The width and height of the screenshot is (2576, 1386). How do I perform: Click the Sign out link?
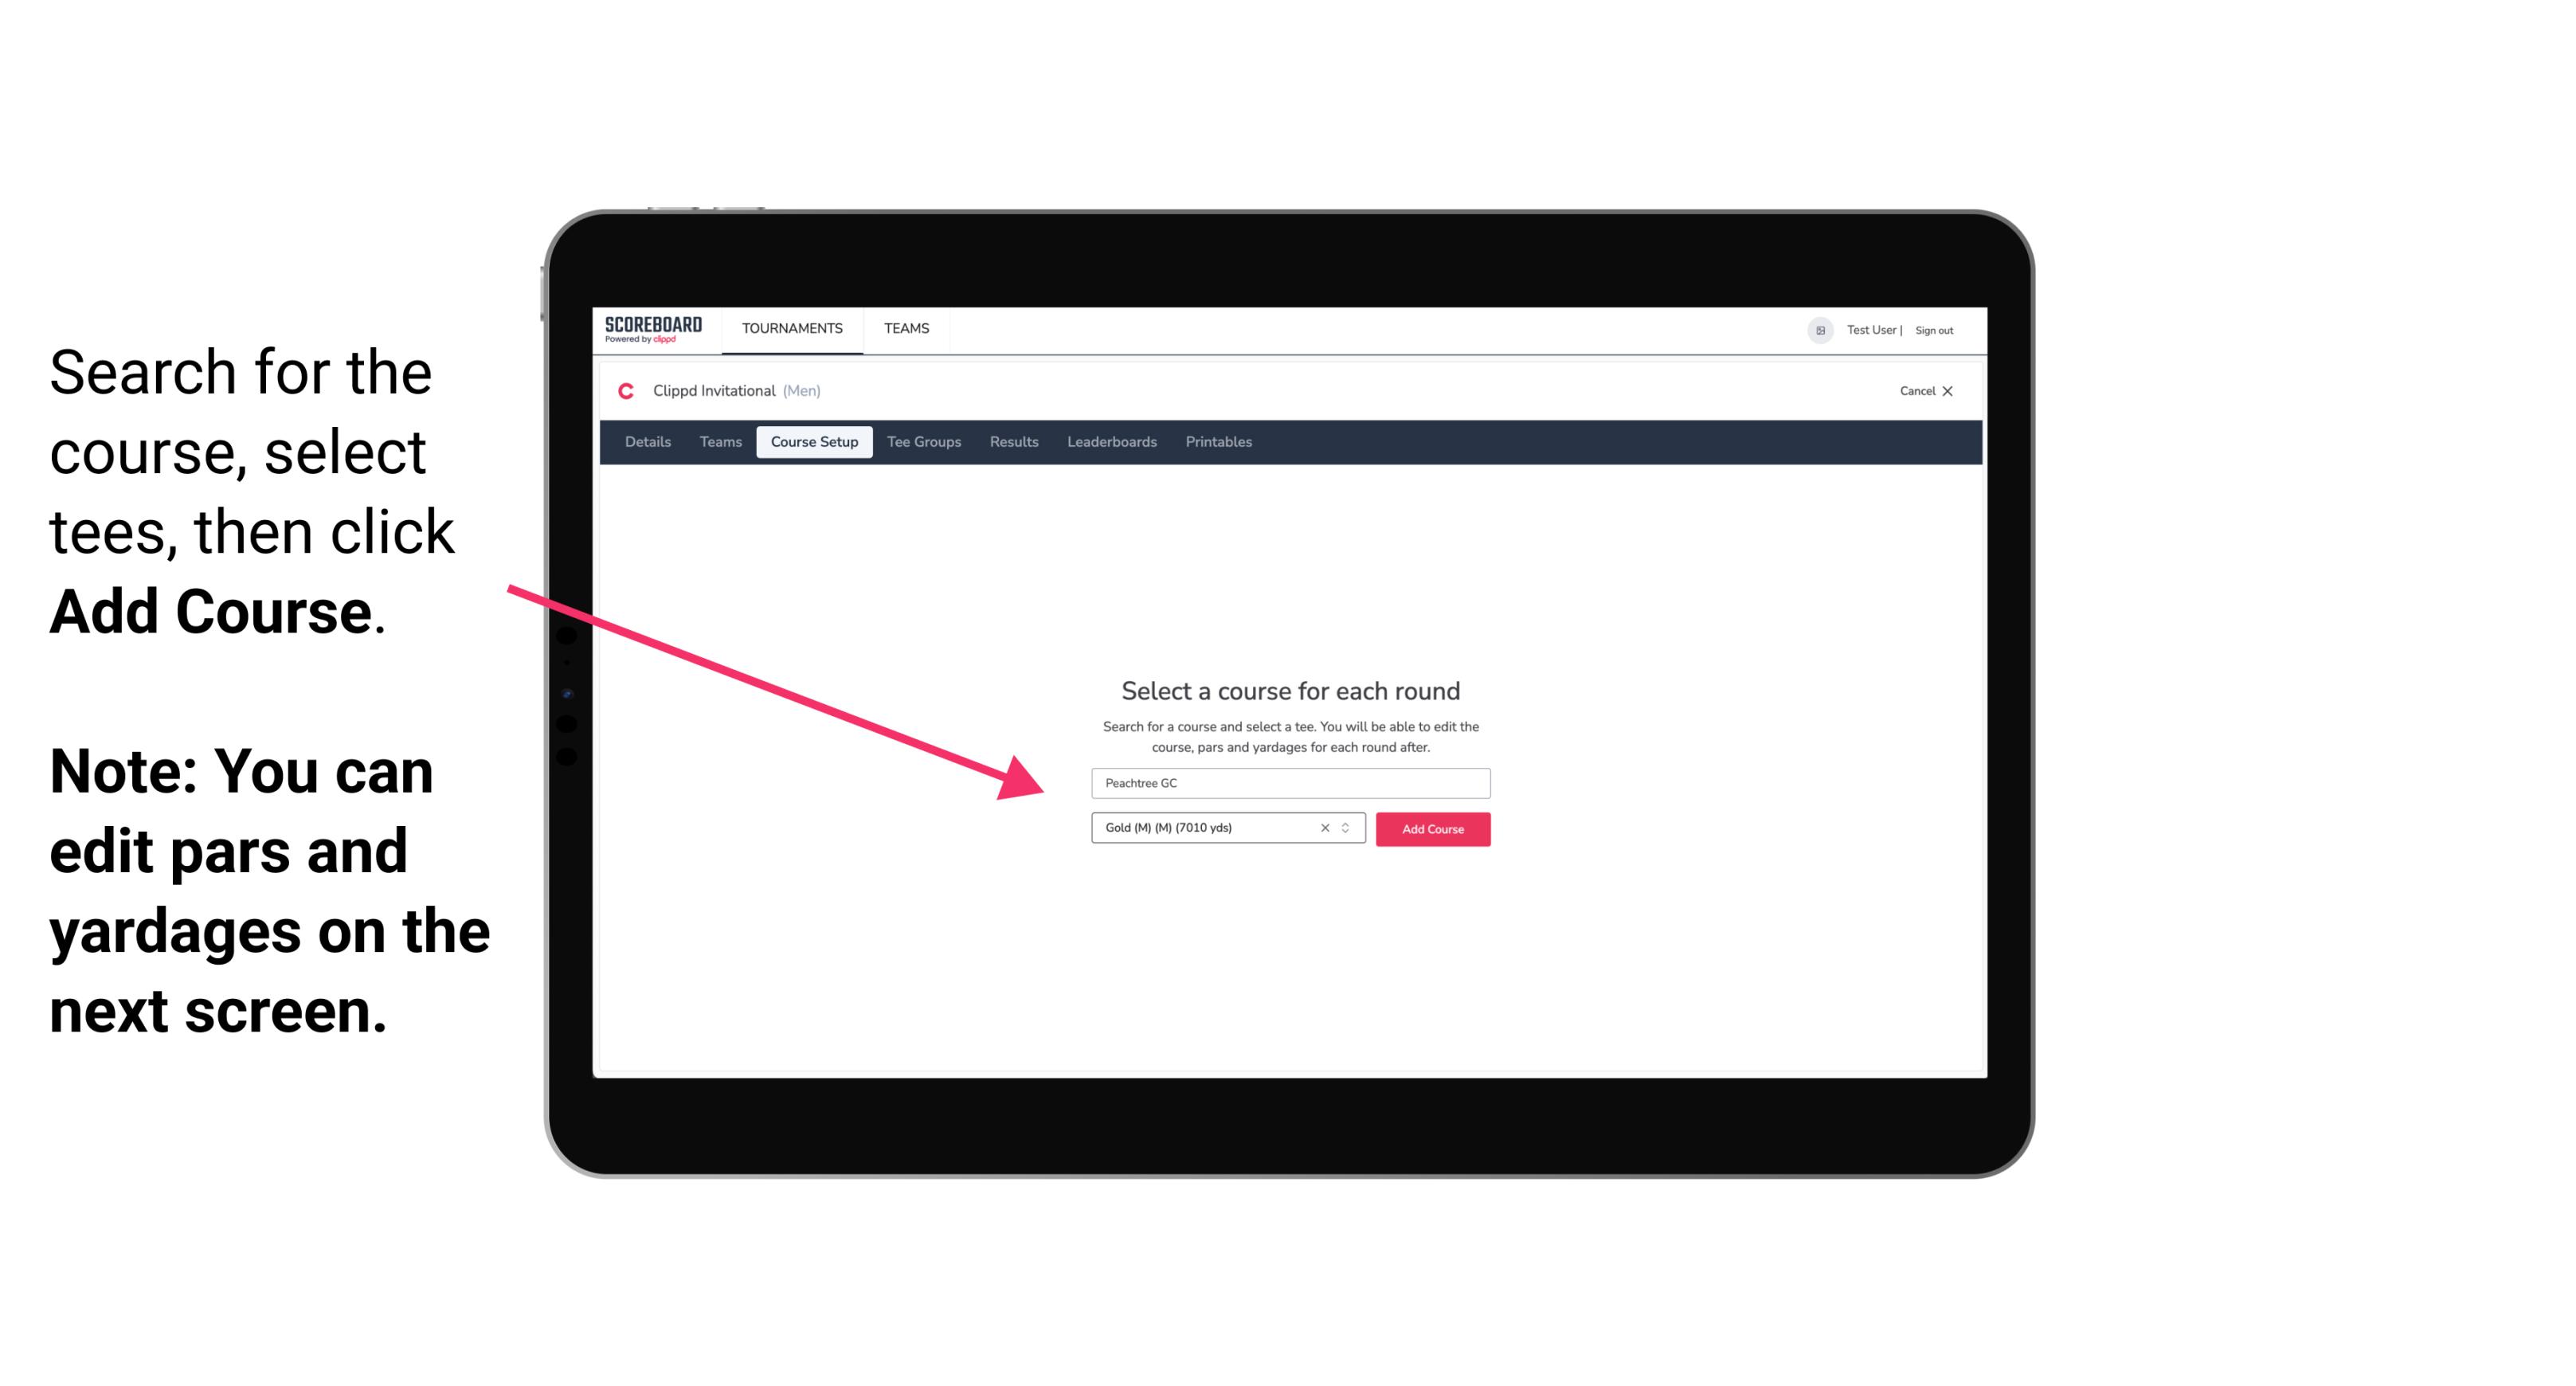tap(1935, 330)
